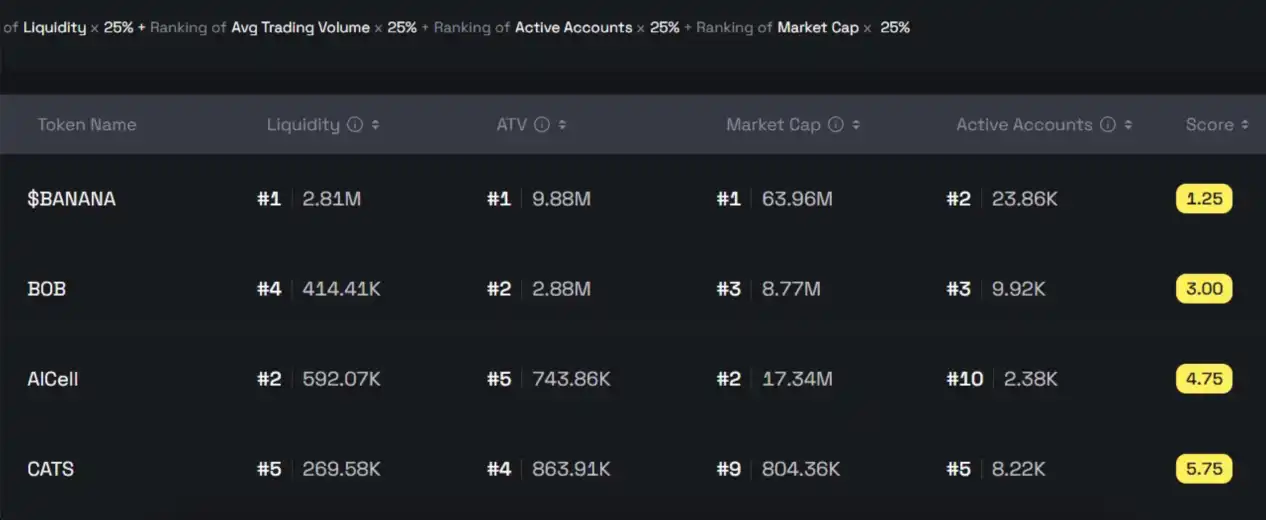
Task: Click the ATV info icon
Action: (541, 125)
